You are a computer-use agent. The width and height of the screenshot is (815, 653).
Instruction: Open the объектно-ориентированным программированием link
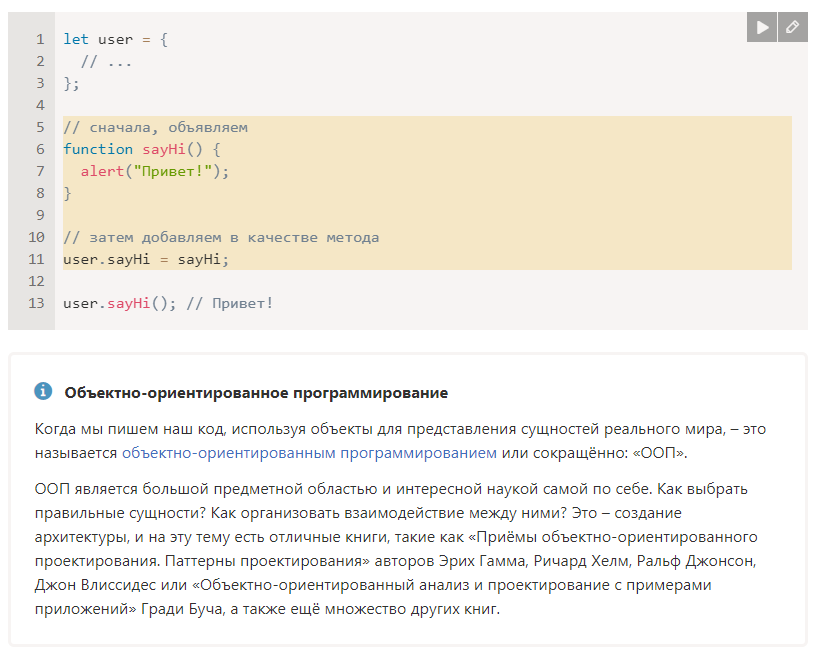[x=309, y=453]
